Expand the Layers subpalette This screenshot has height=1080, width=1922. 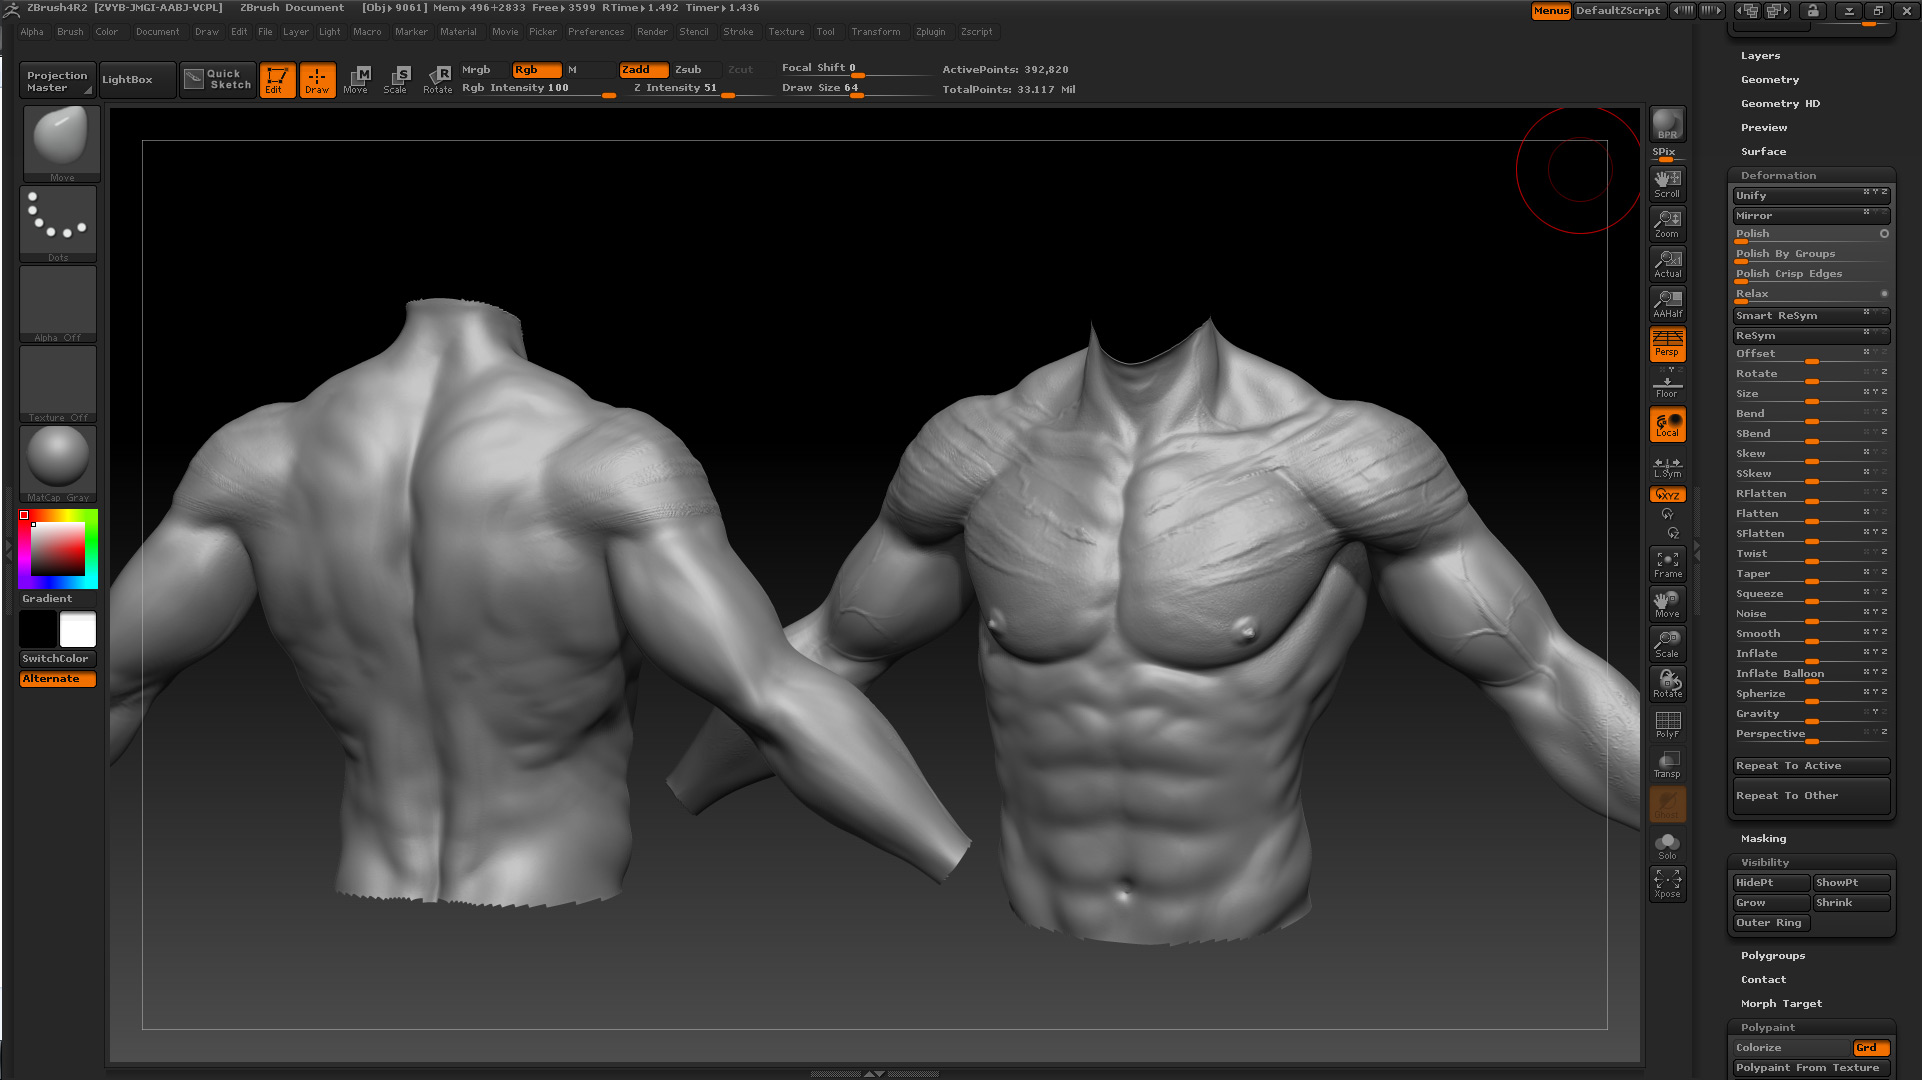click(1760, 56)
